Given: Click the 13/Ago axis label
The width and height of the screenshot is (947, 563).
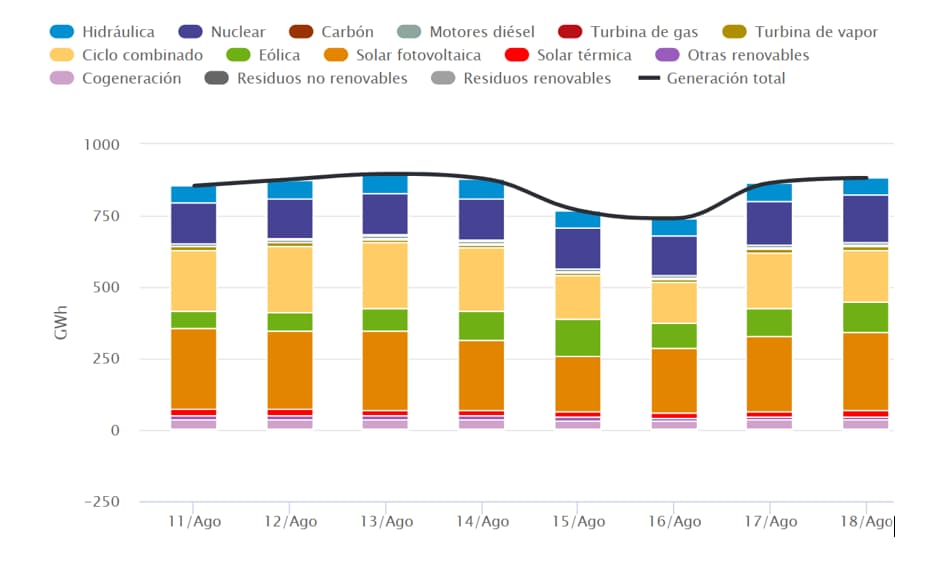Looking at the screenshot, I should click(387, 521).
